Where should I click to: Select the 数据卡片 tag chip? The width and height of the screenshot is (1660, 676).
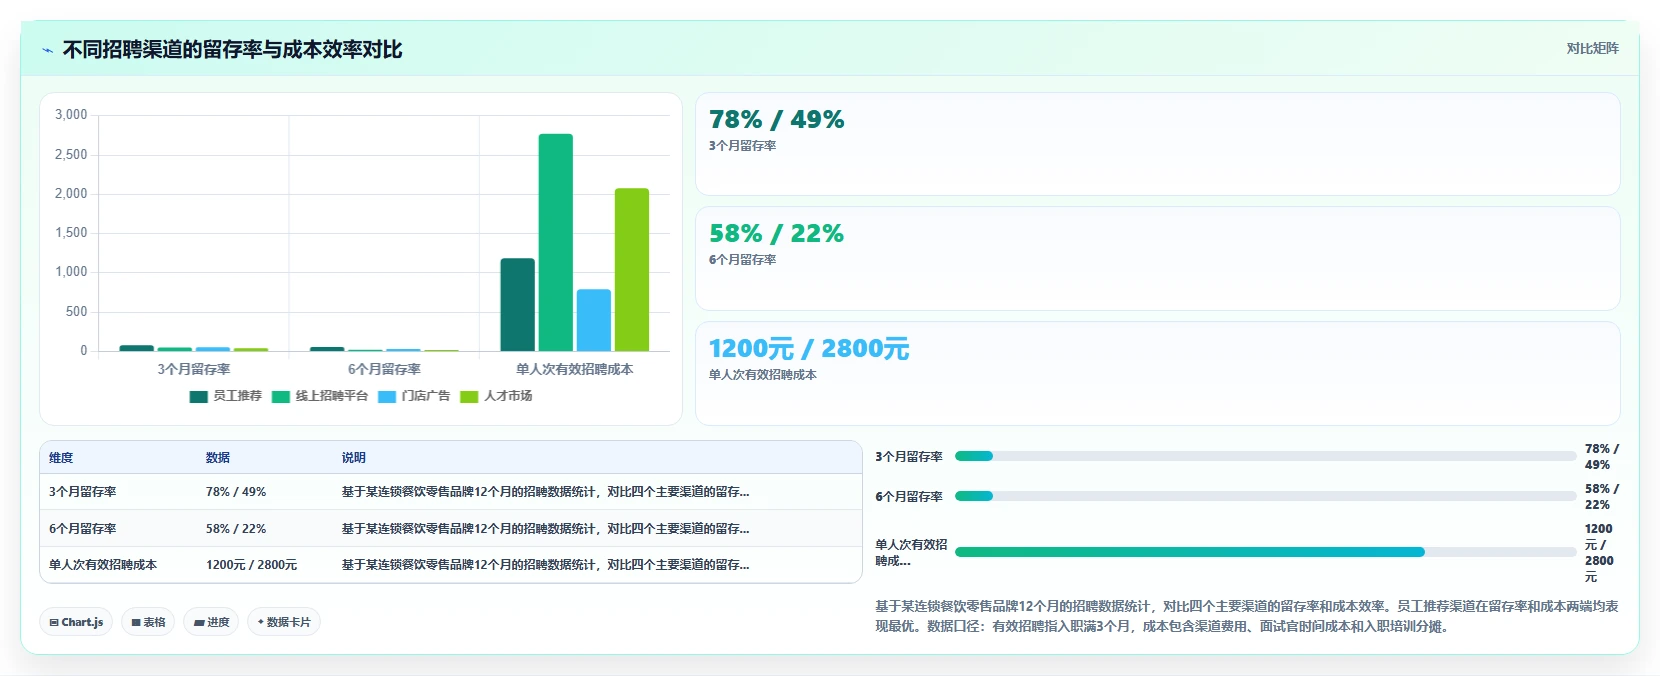click(284, 622)
